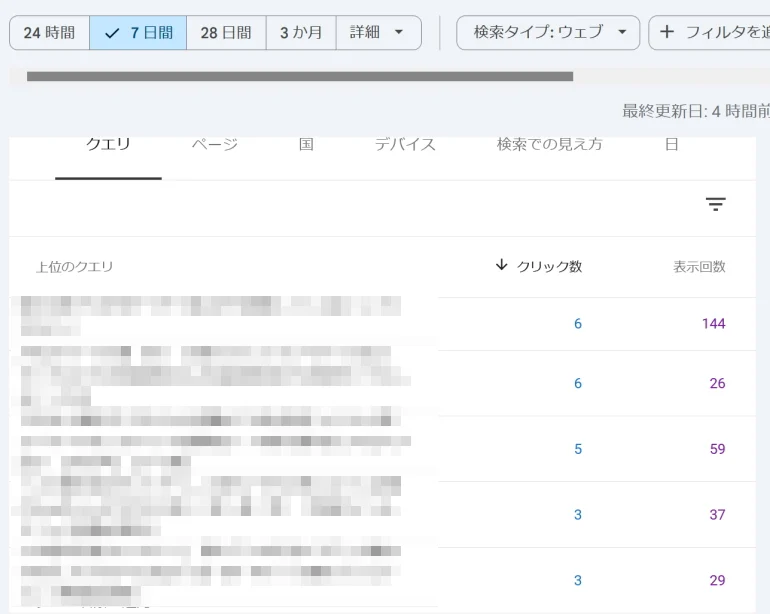Image resolution: width=770 pixels, height=614 pixels.
Task: Open the クエリ tab
Action: point(108,145)
